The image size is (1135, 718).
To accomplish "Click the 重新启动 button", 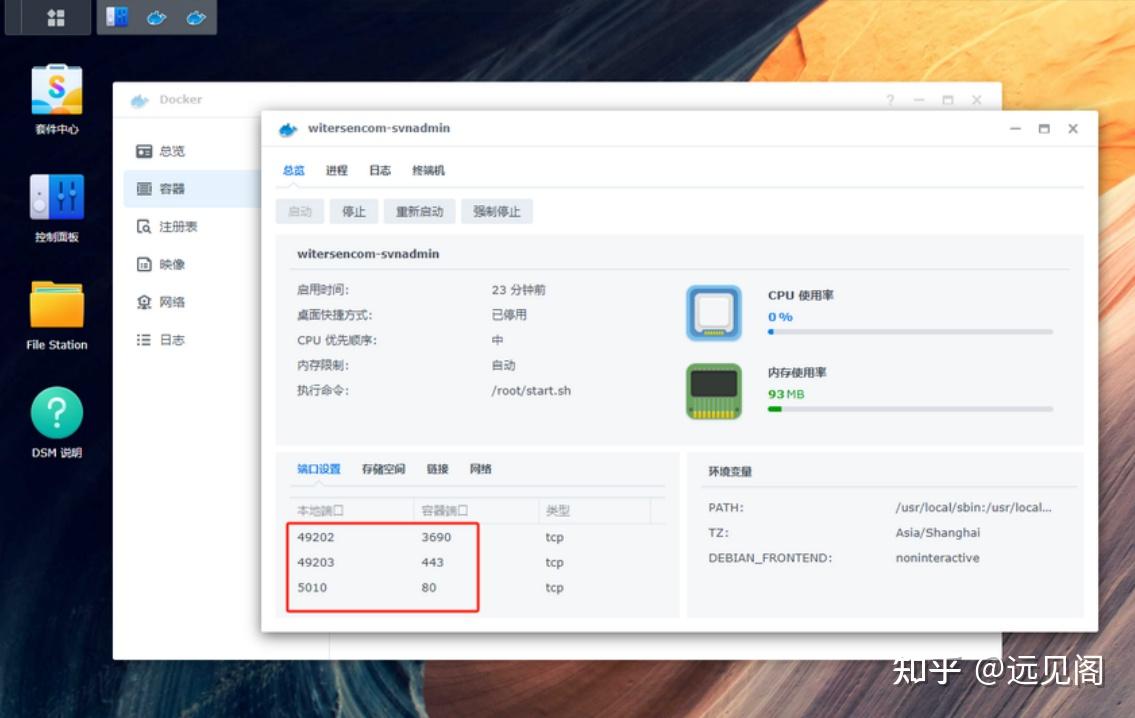I will click(420, 211).
